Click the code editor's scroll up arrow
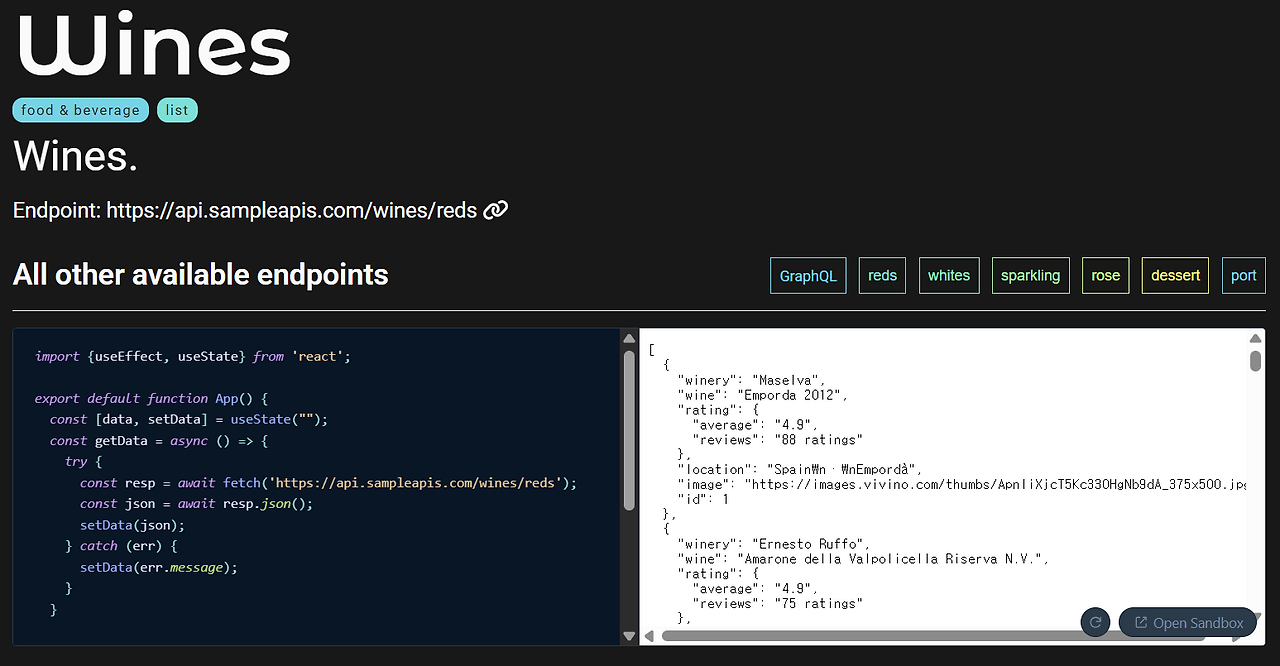This screenshot has height=666, width=1280. click(629, 339)
